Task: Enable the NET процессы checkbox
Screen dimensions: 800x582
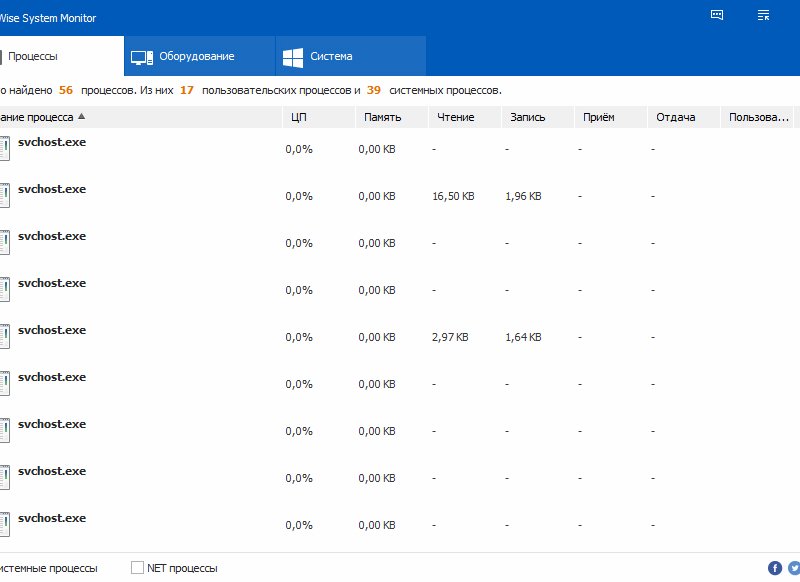Action: (x=137, y=568)
